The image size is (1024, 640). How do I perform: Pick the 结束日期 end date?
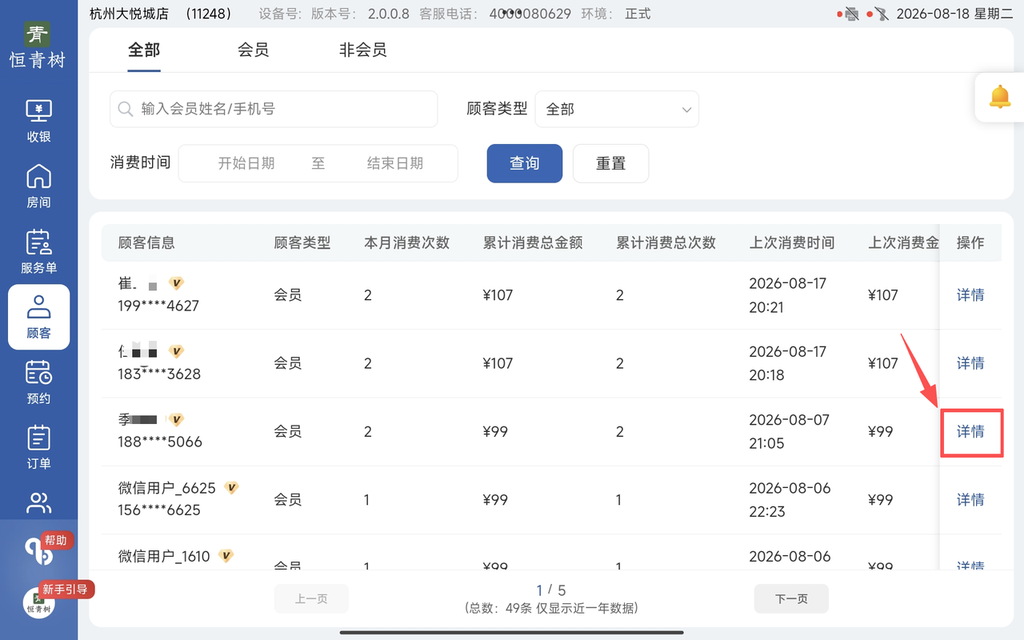coord(395,163)
